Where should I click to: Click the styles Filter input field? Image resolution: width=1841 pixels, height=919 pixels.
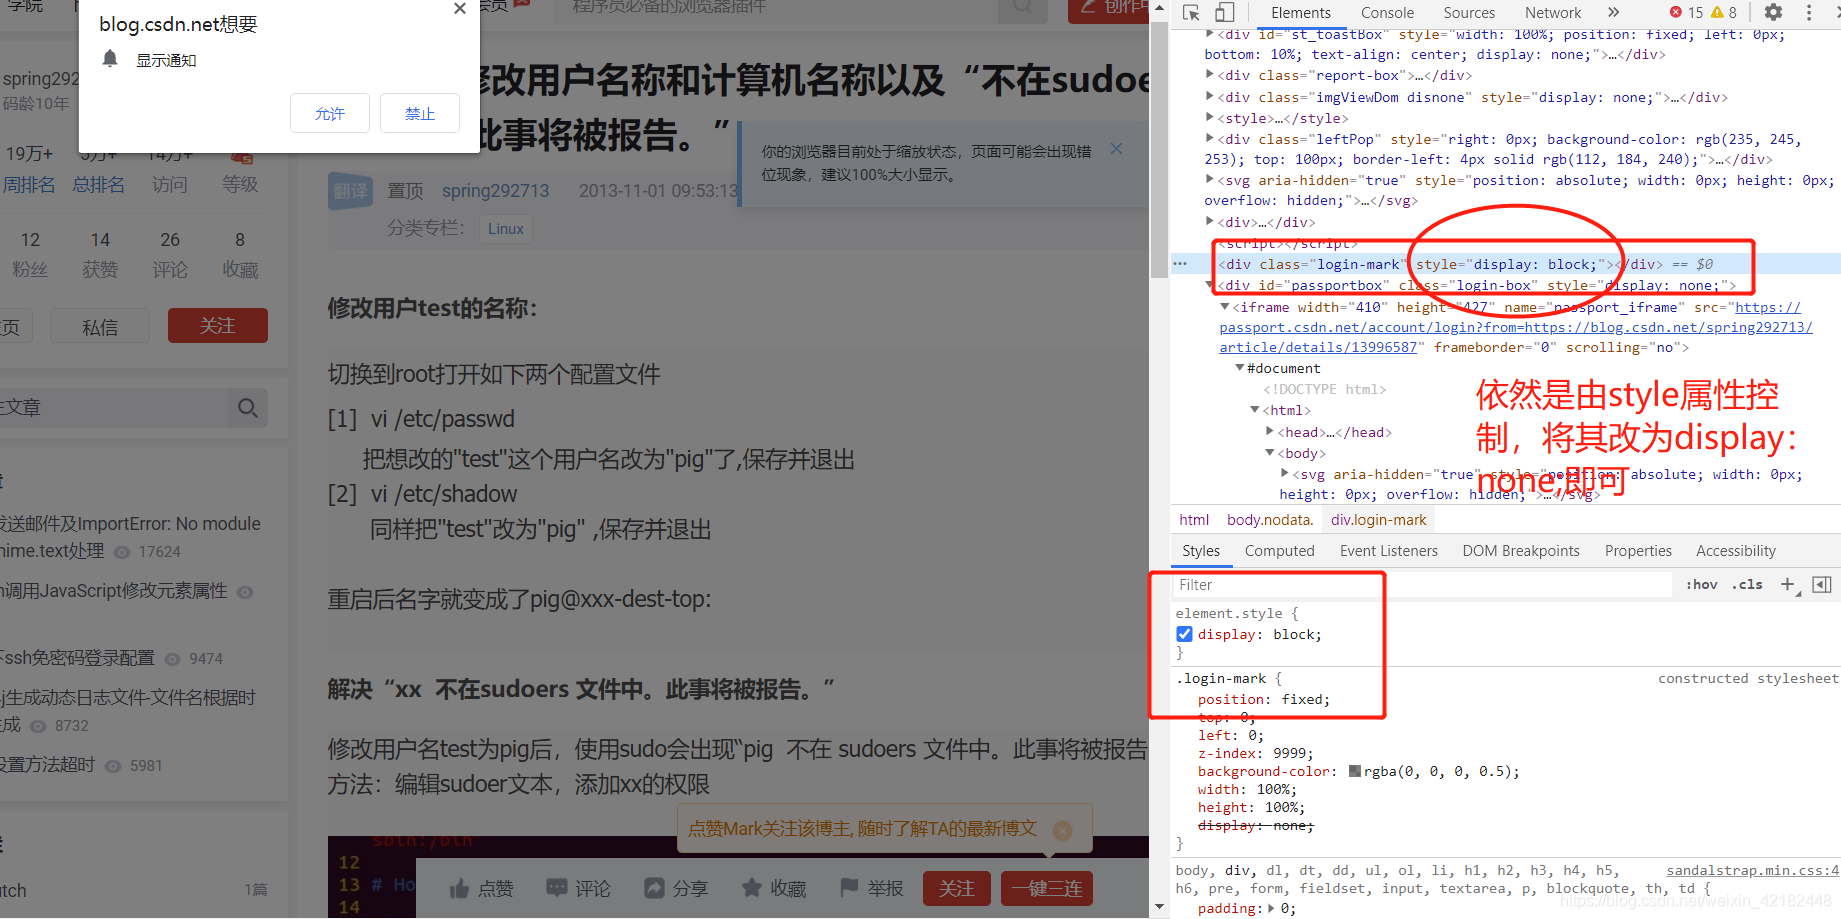[x=1421, y=585]
